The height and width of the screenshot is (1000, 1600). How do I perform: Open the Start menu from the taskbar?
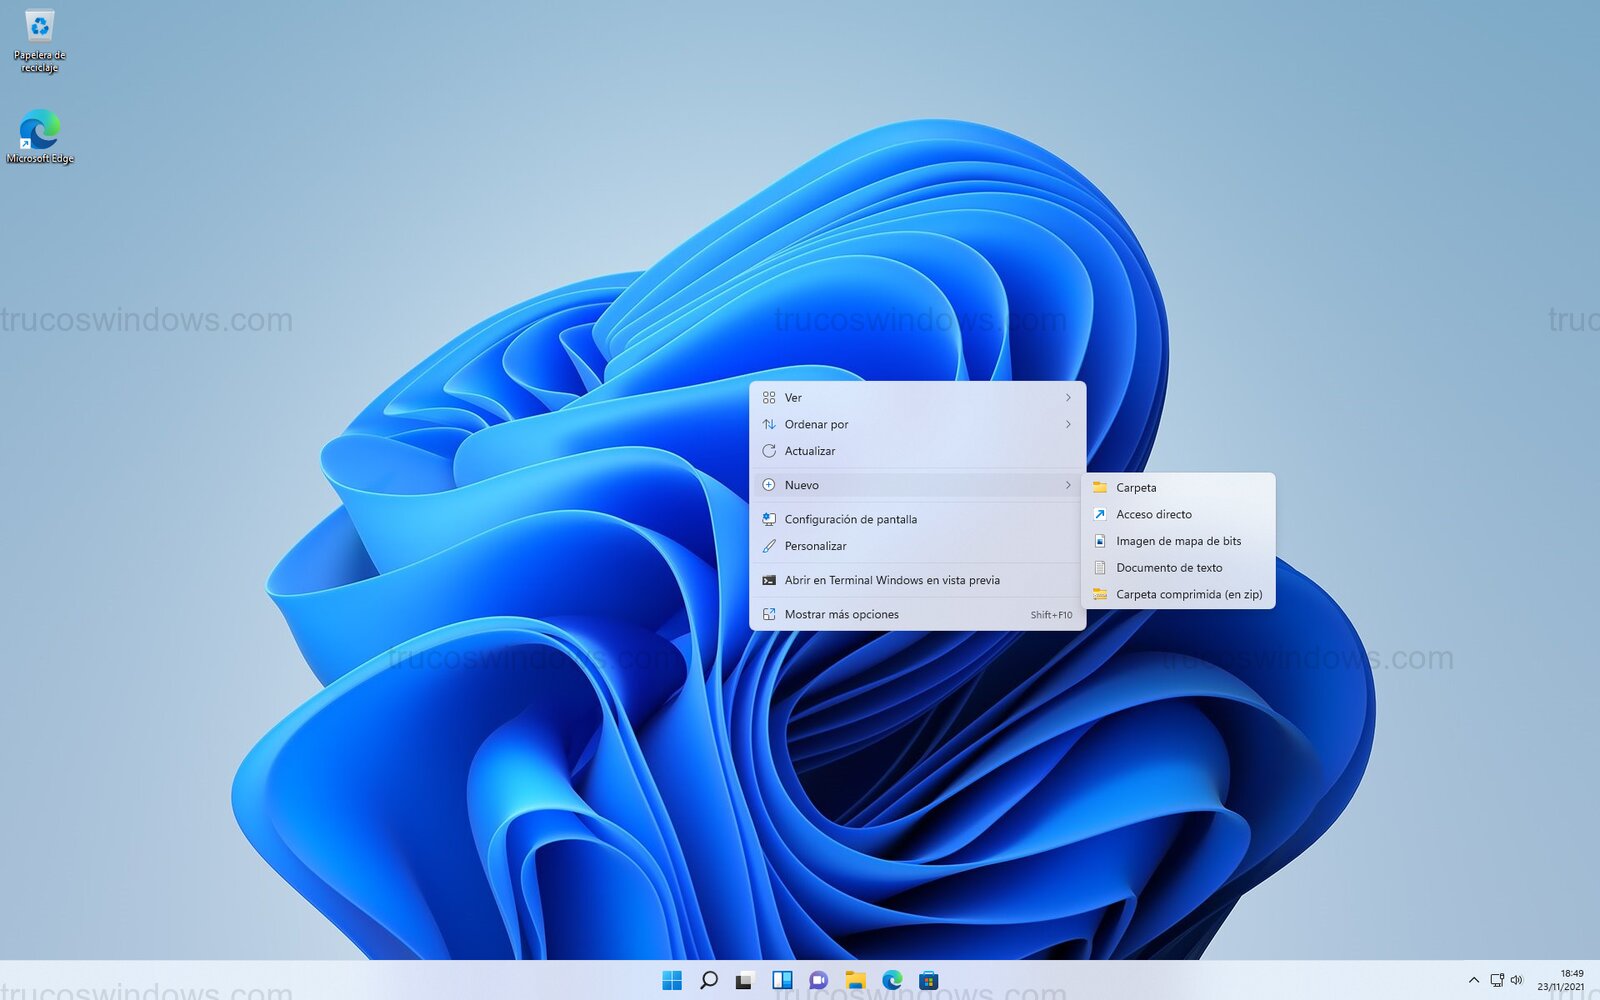[671, 980]
